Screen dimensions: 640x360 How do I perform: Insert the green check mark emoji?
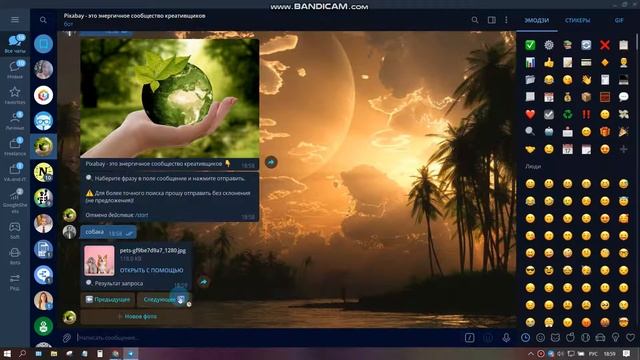click(530, 45)
